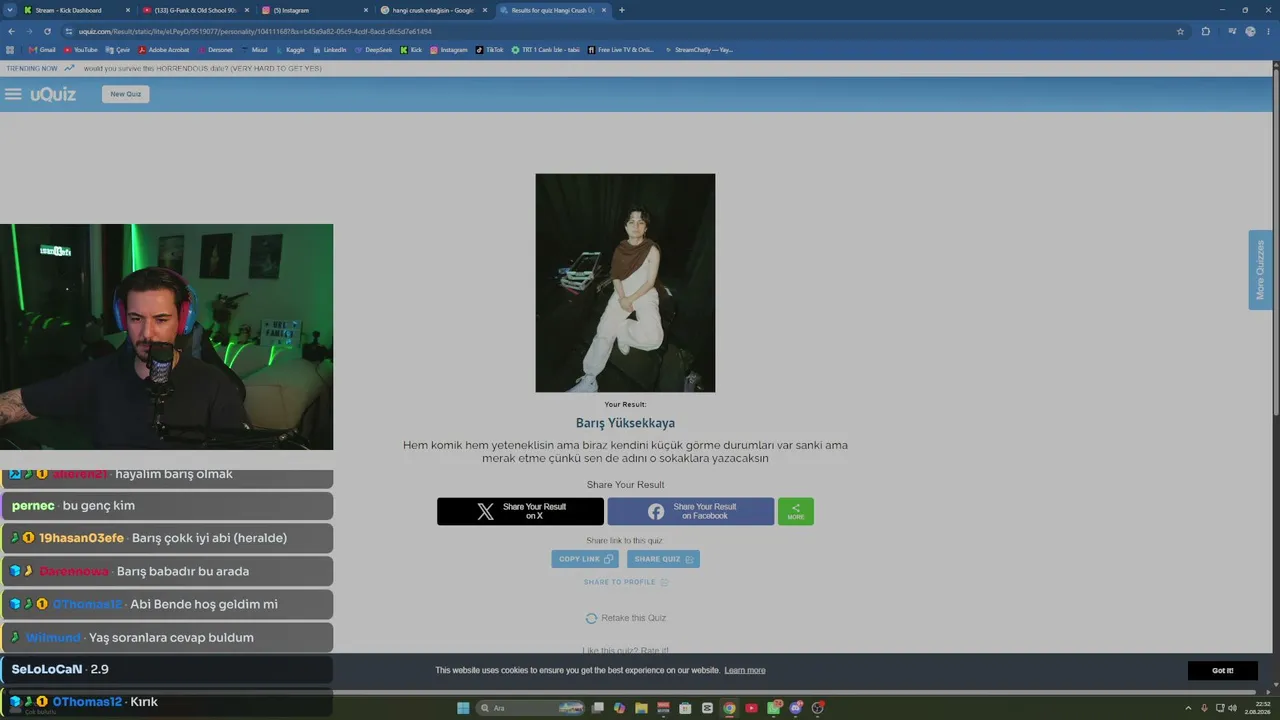Go forward in browser history
Image resolution: width=1280 pixels, height=720 pixels.
tap(29, 31)
